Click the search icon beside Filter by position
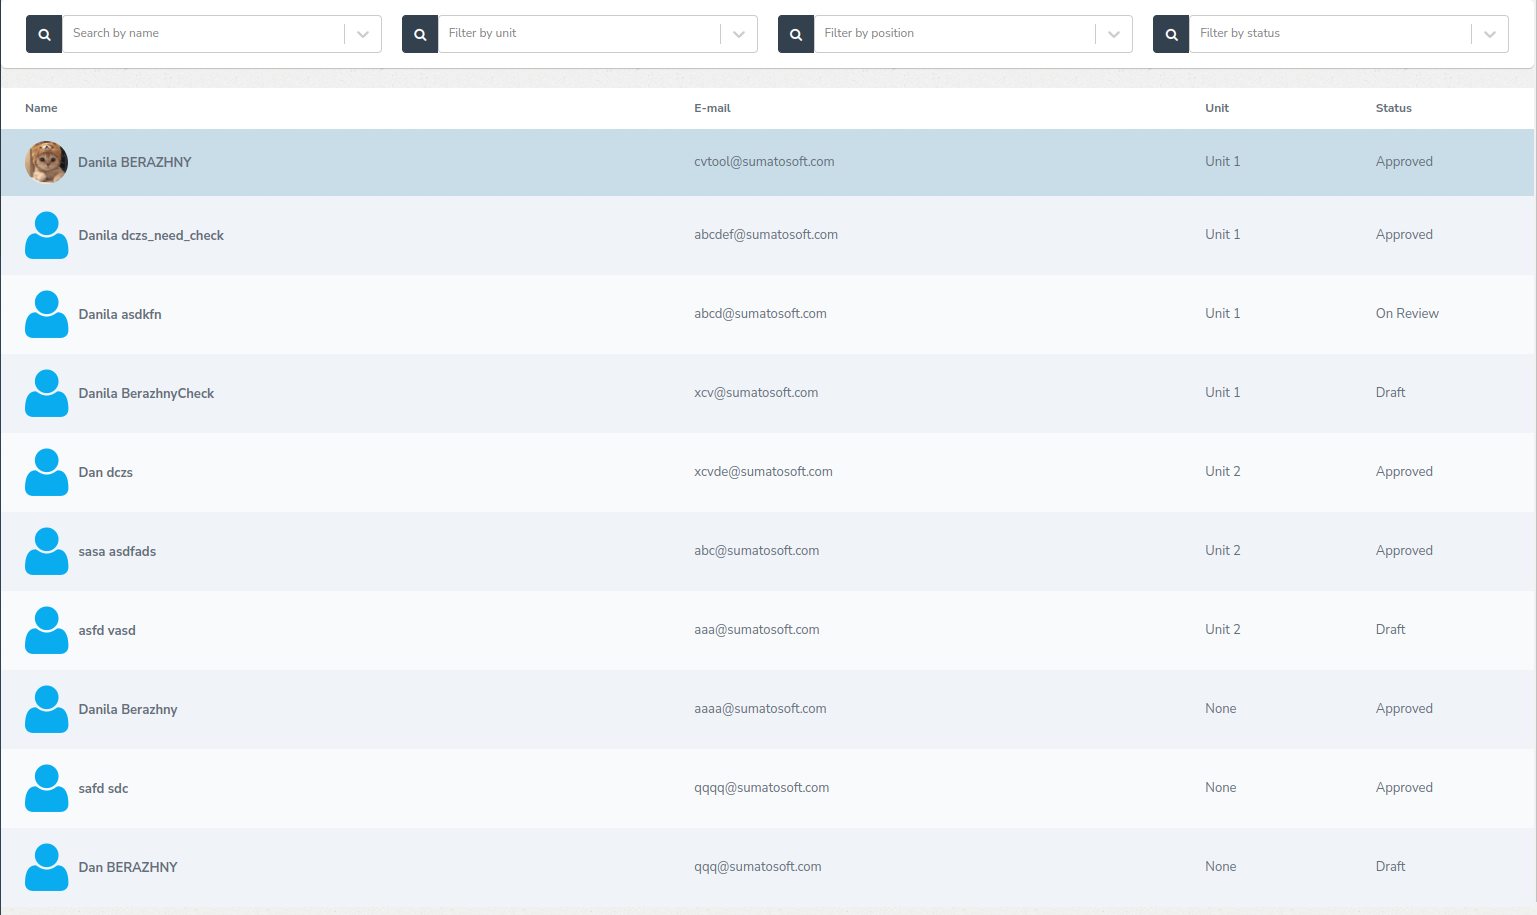The image size is (1537, 915). pos(796,34)
